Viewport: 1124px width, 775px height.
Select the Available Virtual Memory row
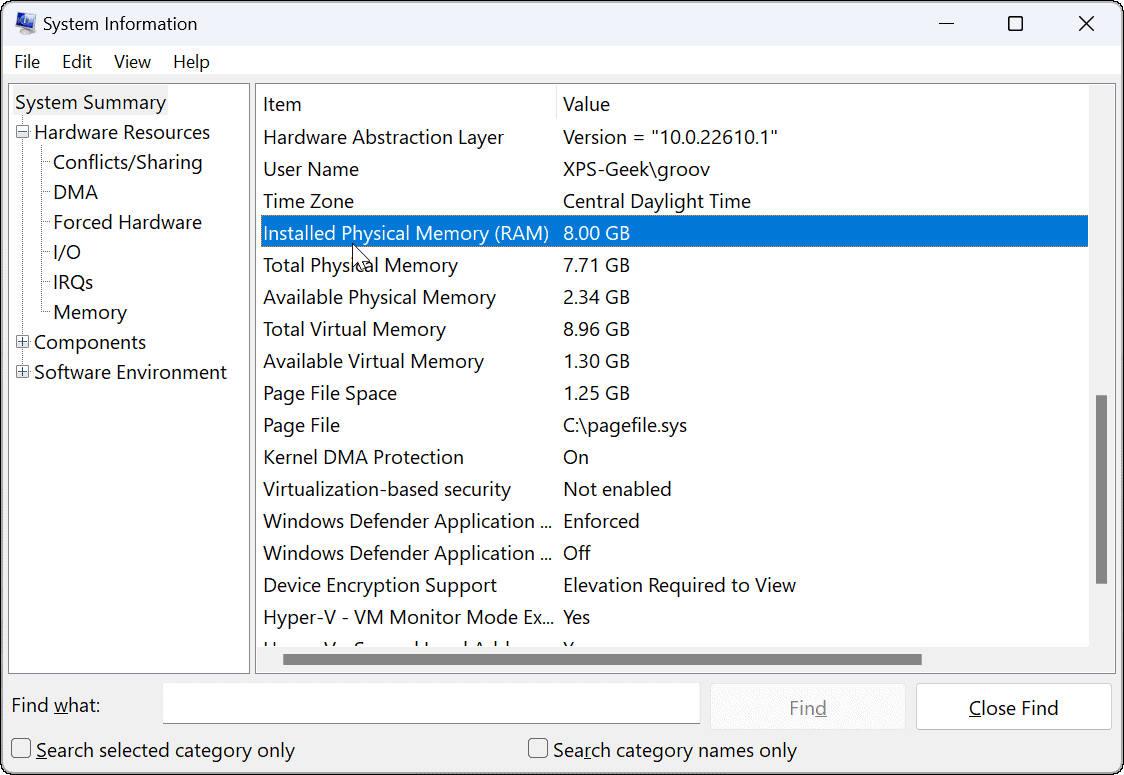click(x=675, y=361)
